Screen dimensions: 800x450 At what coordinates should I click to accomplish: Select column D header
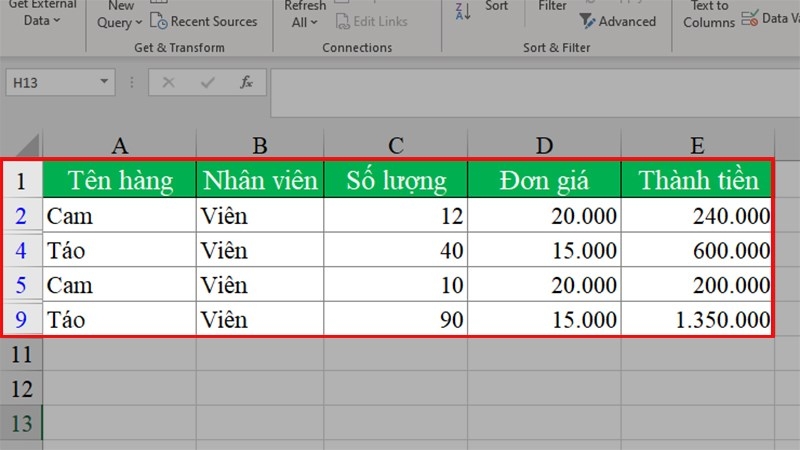[x=544, y=145]
